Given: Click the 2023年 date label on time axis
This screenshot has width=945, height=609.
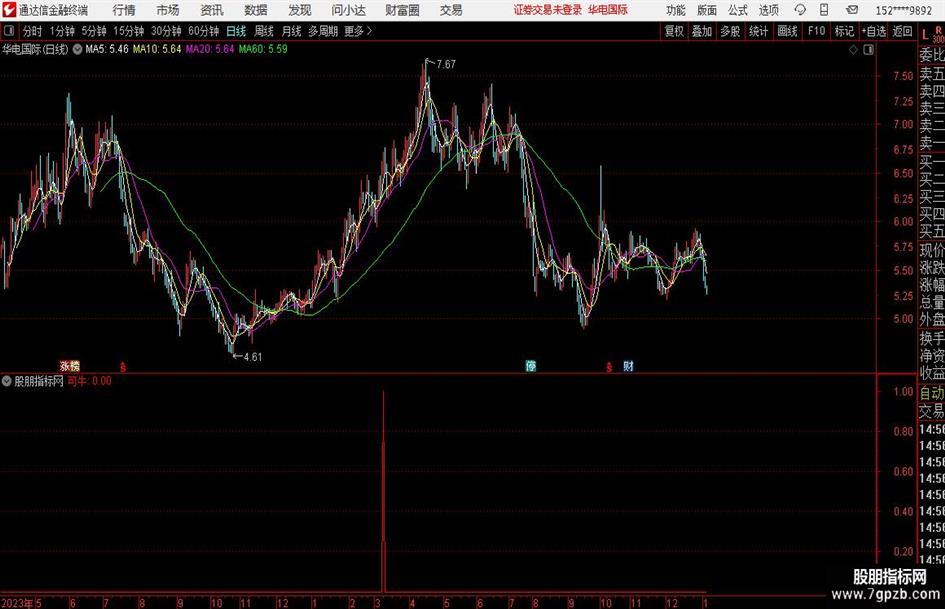Looking at the screenshot, I should pyautogui.click(x=17, y=603).
